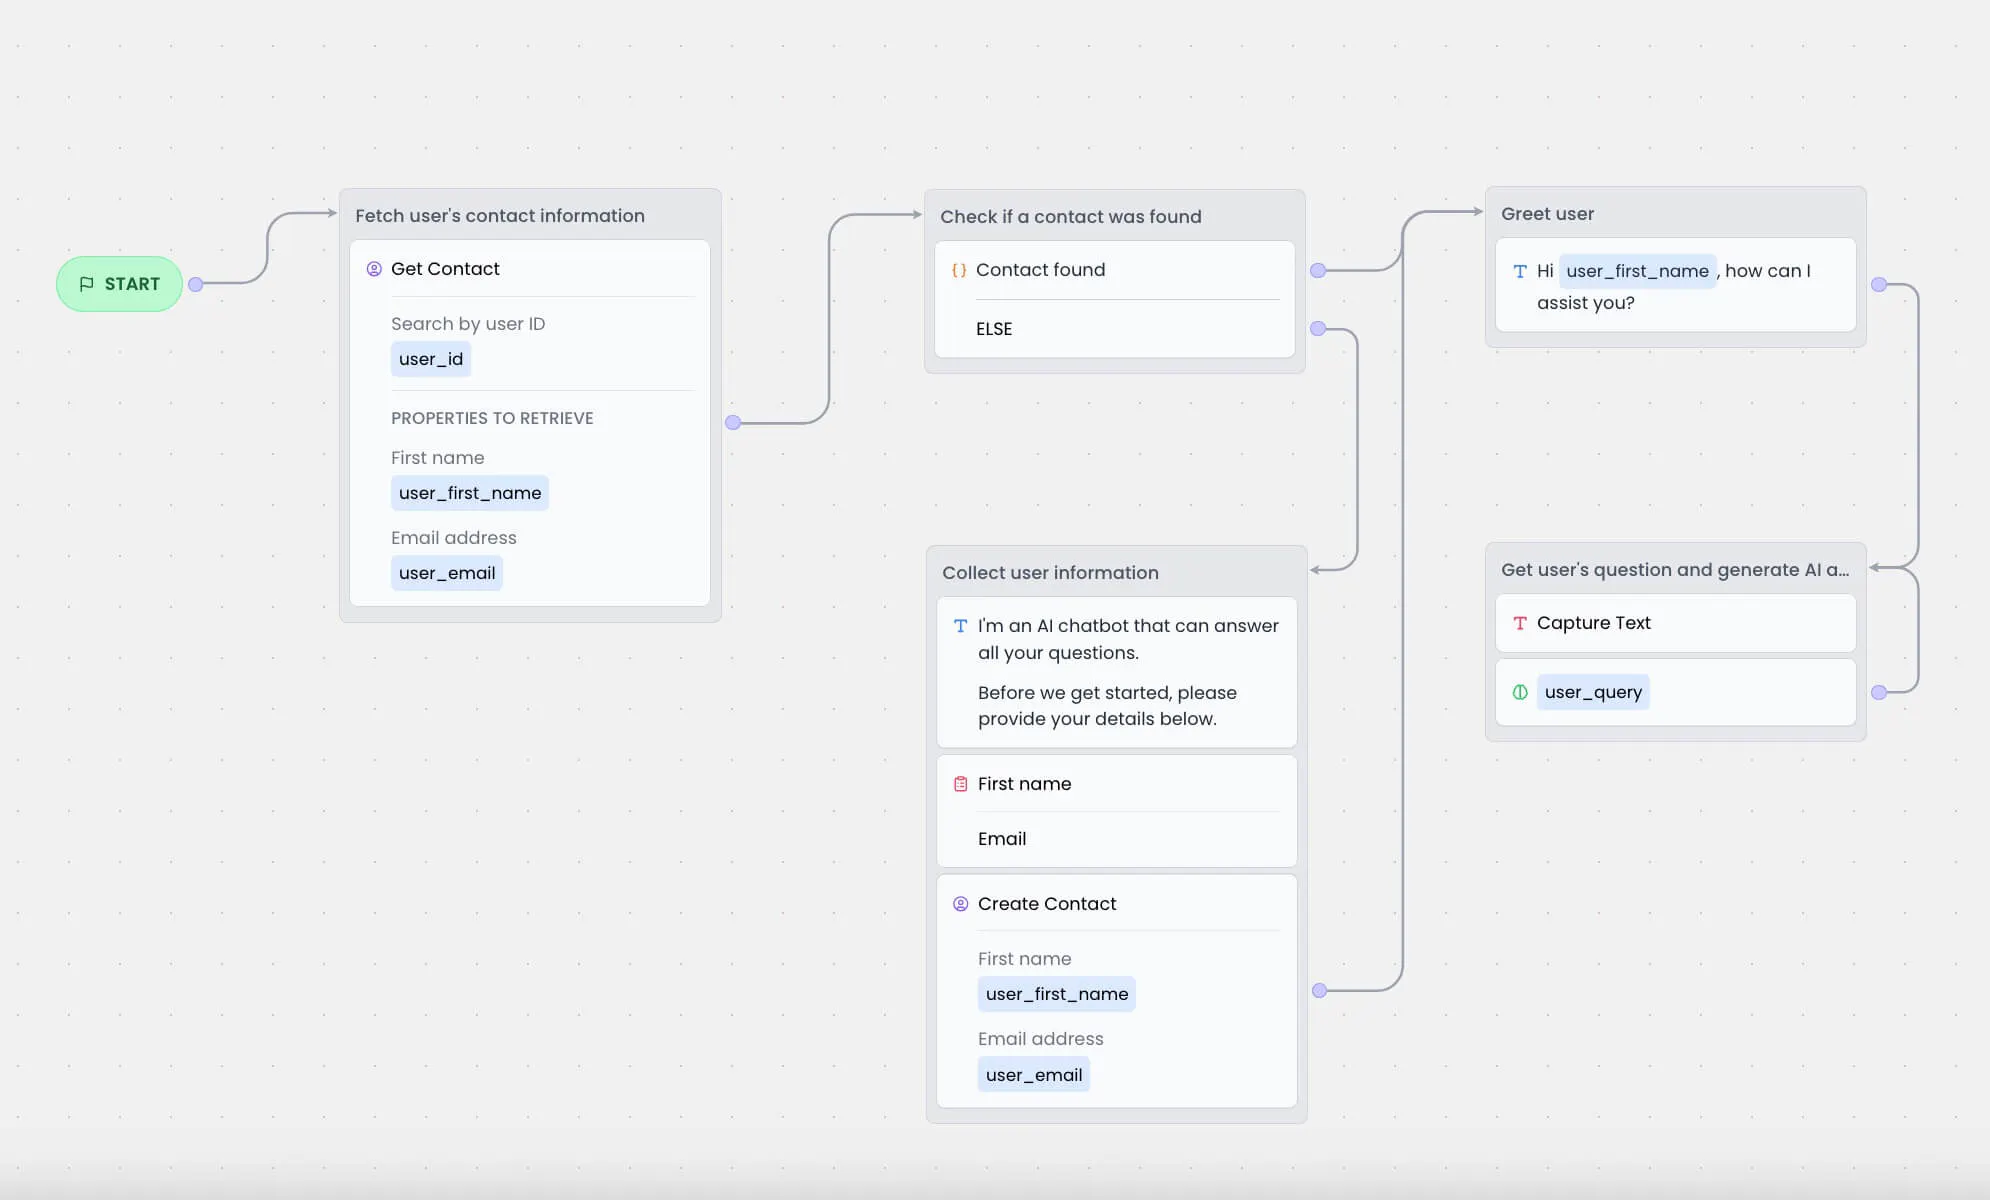Click the Greet user output port
This screenshot has width=1990, height=1200.
point(1879,285)
